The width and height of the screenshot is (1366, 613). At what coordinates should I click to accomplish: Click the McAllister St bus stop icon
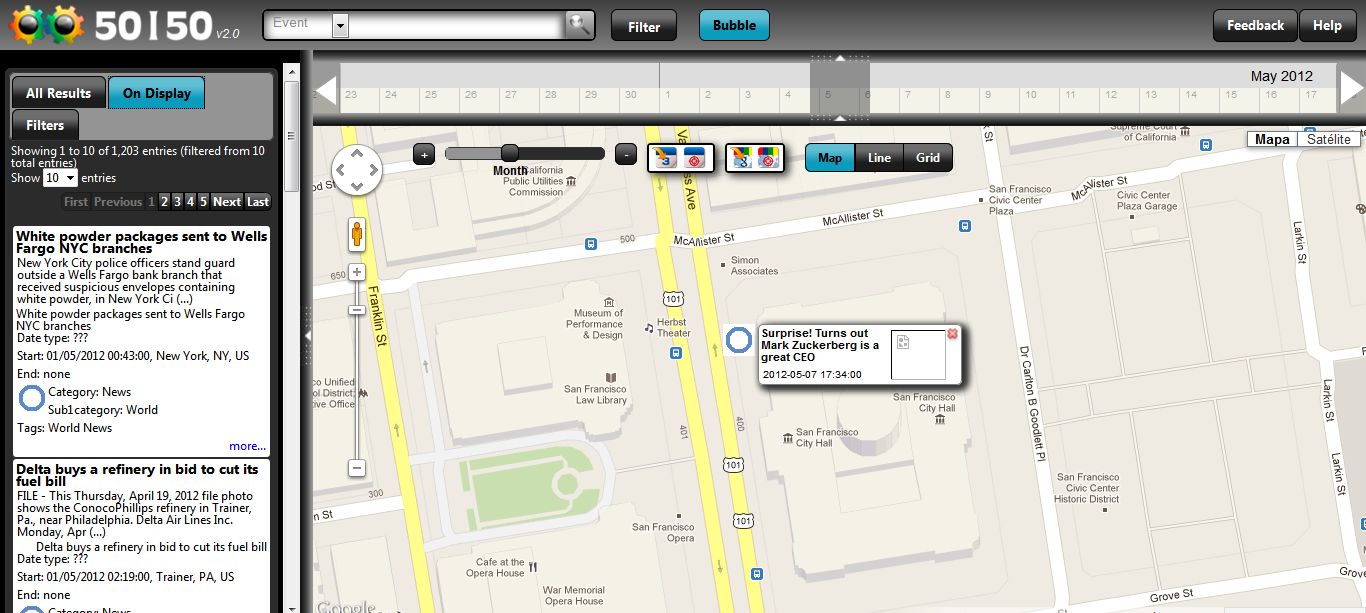point(591,243)
